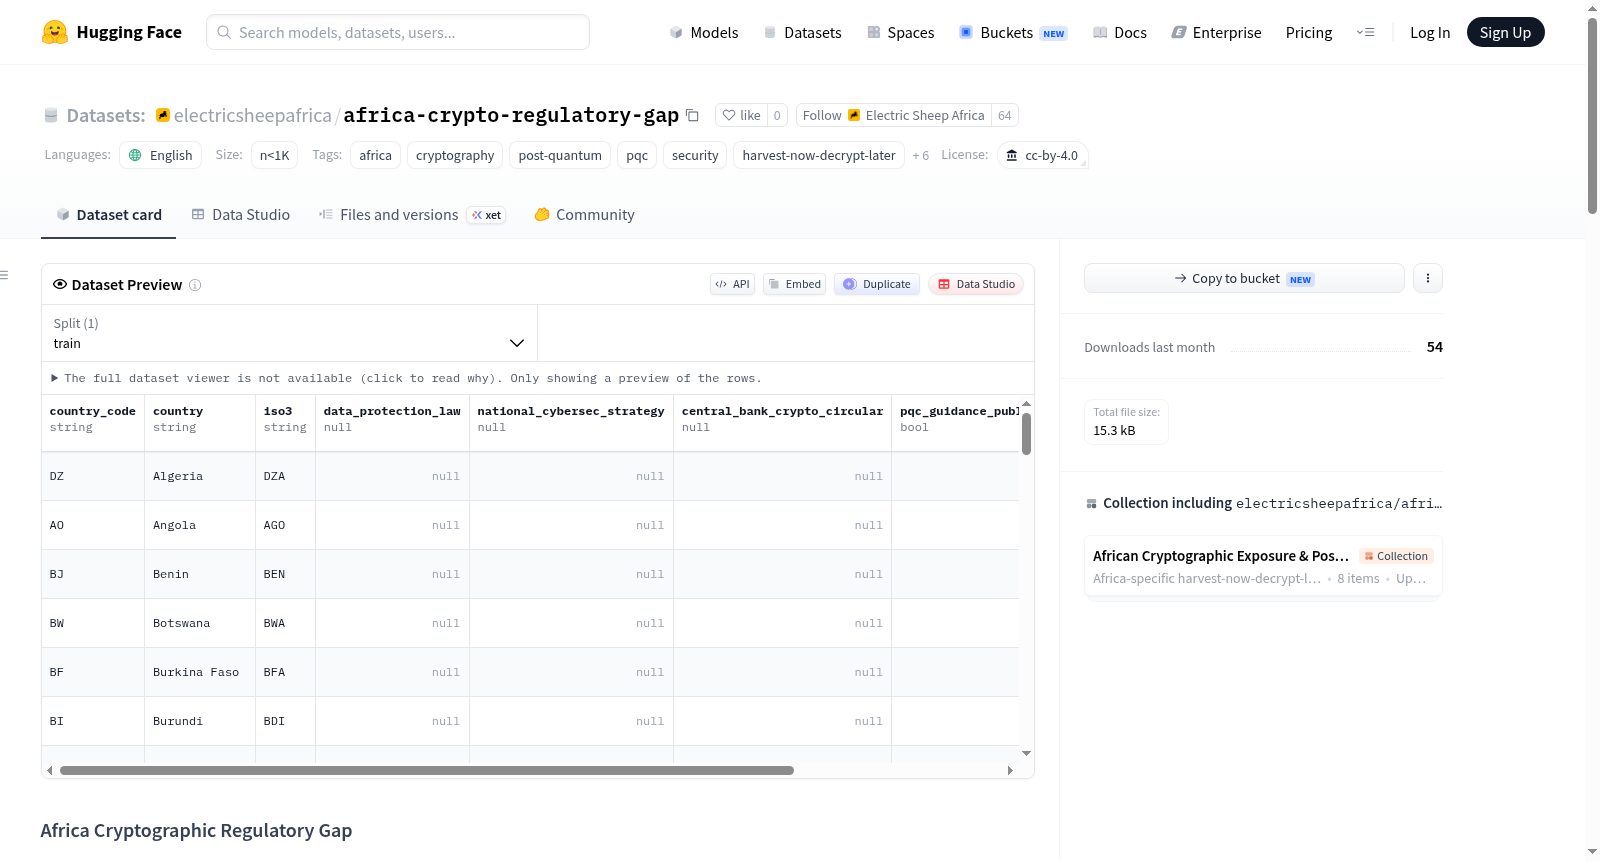1600x861 pixels.
Task: Go to the Pricing page
Action: point(1309,32)
